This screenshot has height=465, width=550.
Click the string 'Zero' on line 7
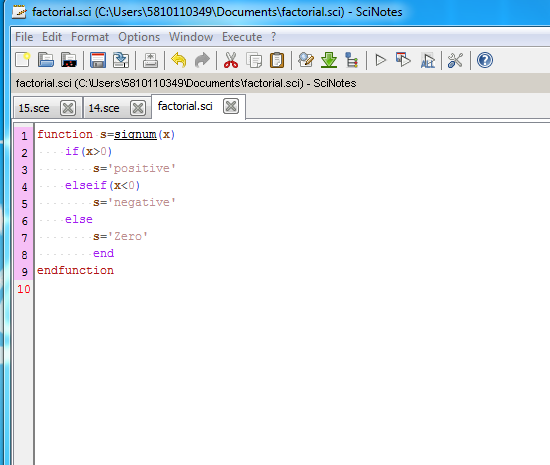(128, 236)
